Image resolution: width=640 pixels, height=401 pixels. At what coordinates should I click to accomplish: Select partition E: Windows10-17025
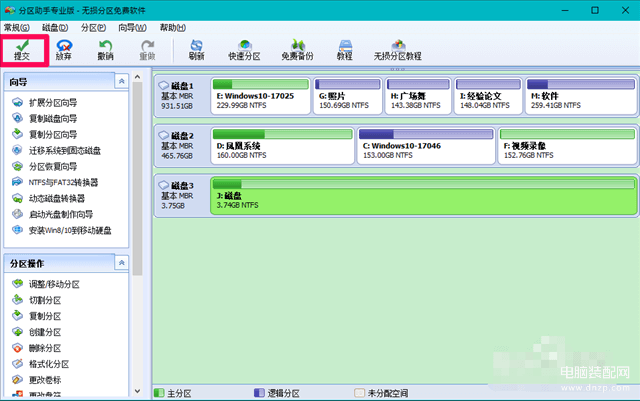click(x=261, y=96)
